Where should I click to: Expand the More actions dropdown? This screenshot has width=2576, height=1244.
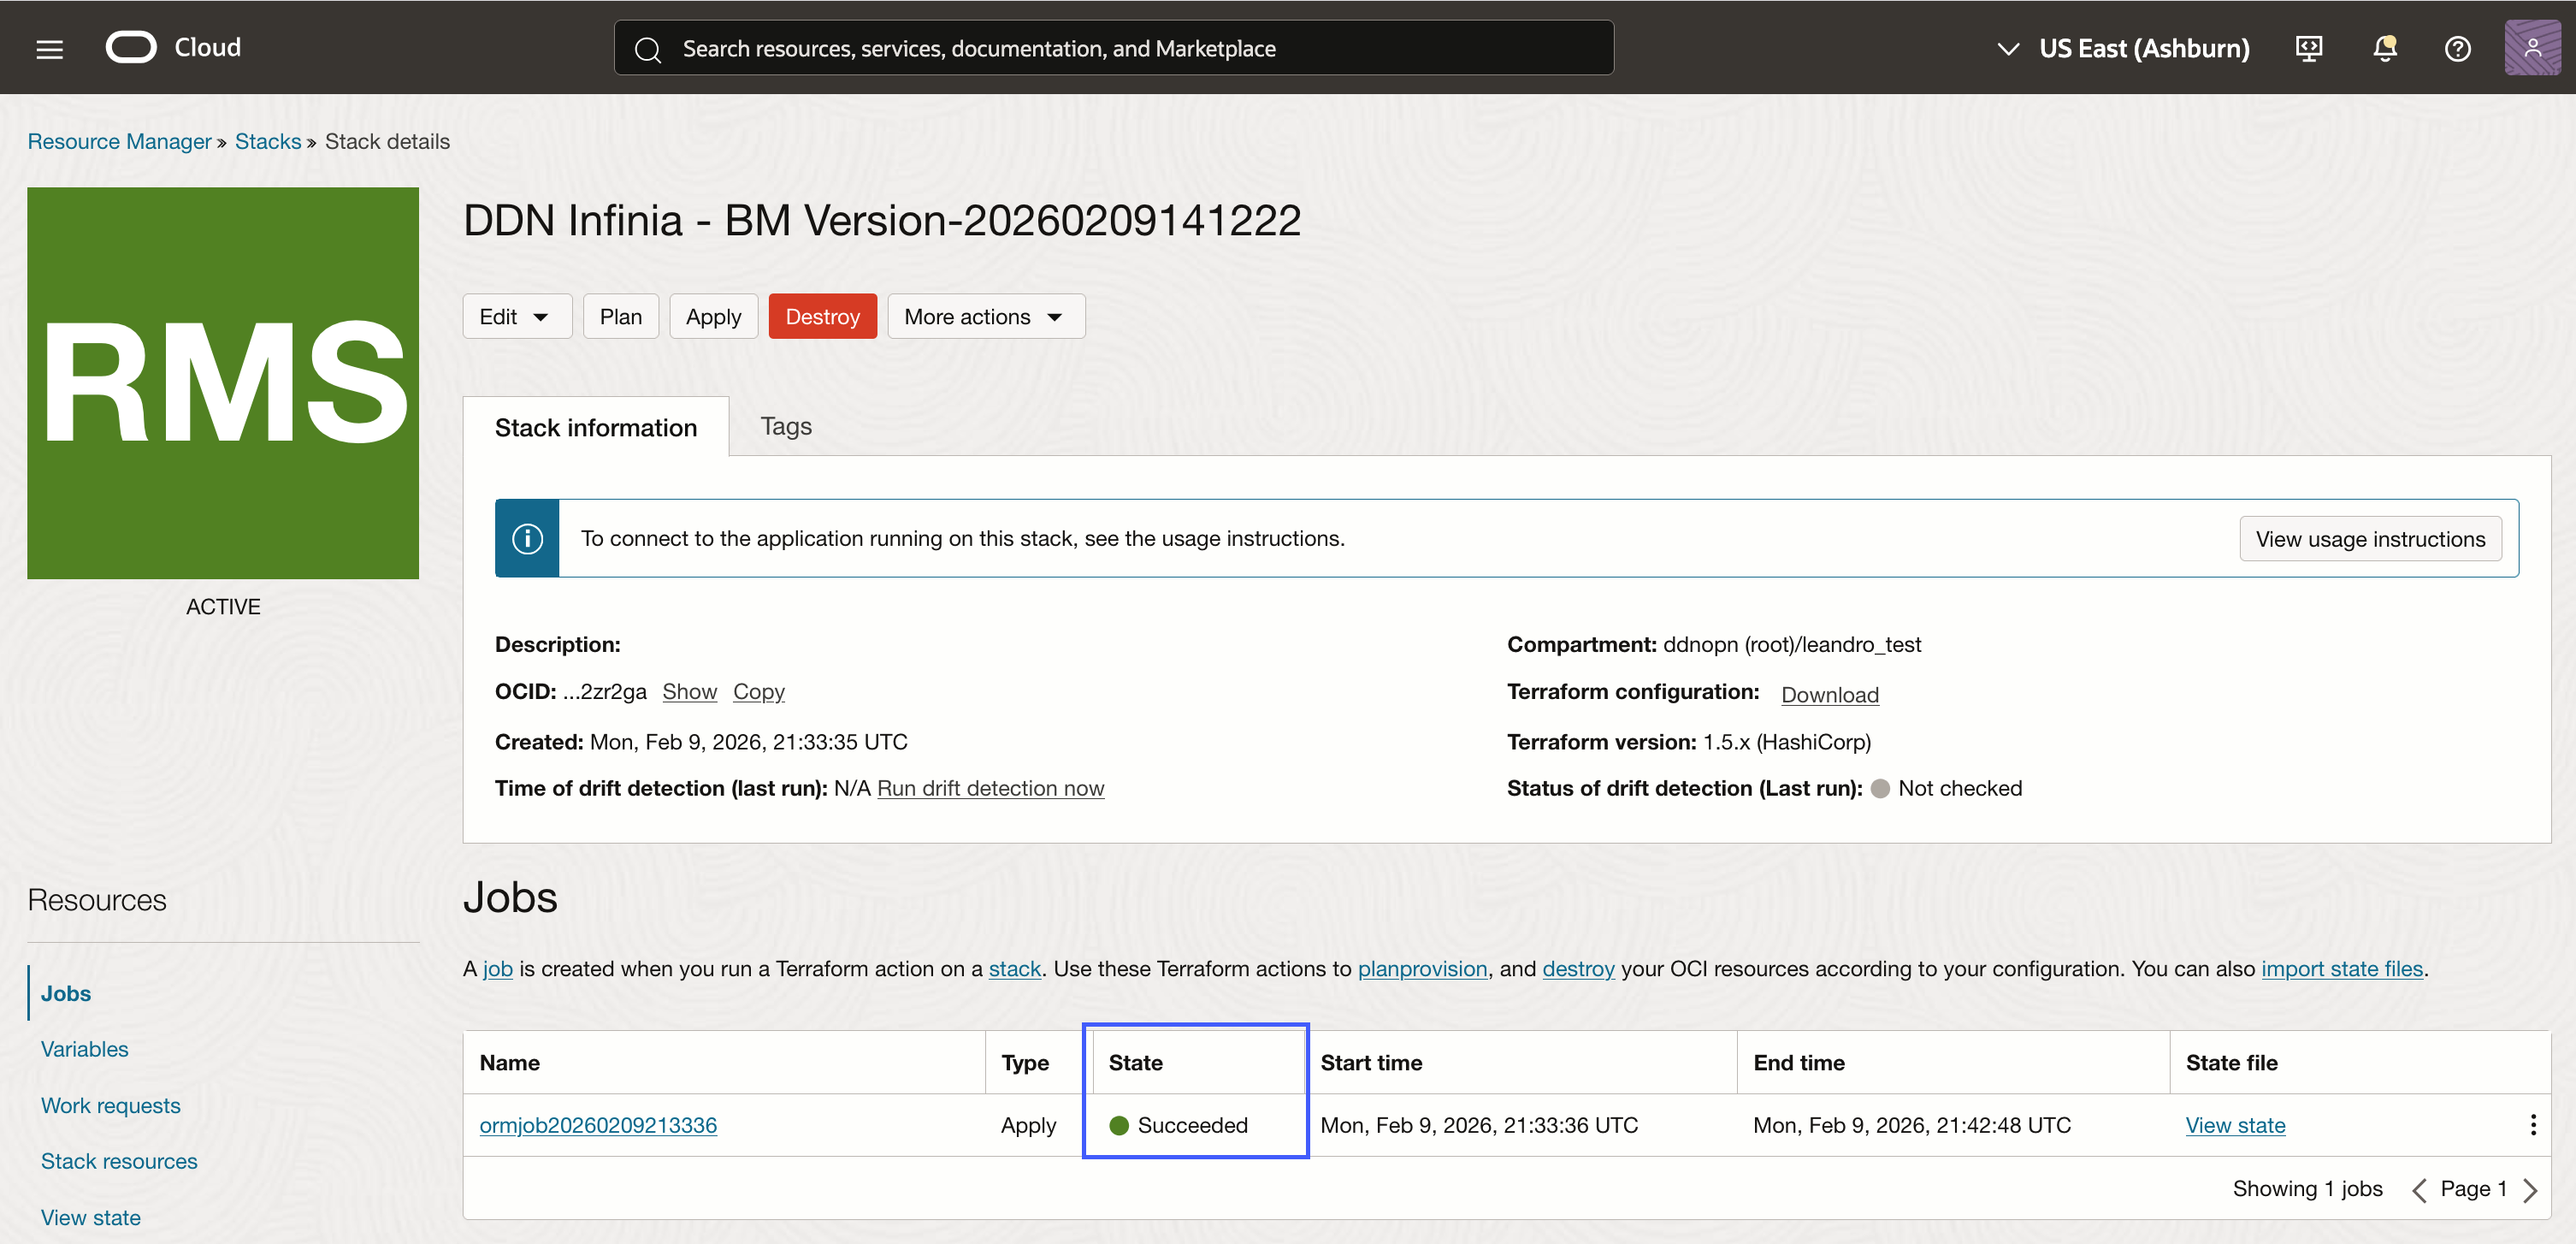click(x=984, y=316)
